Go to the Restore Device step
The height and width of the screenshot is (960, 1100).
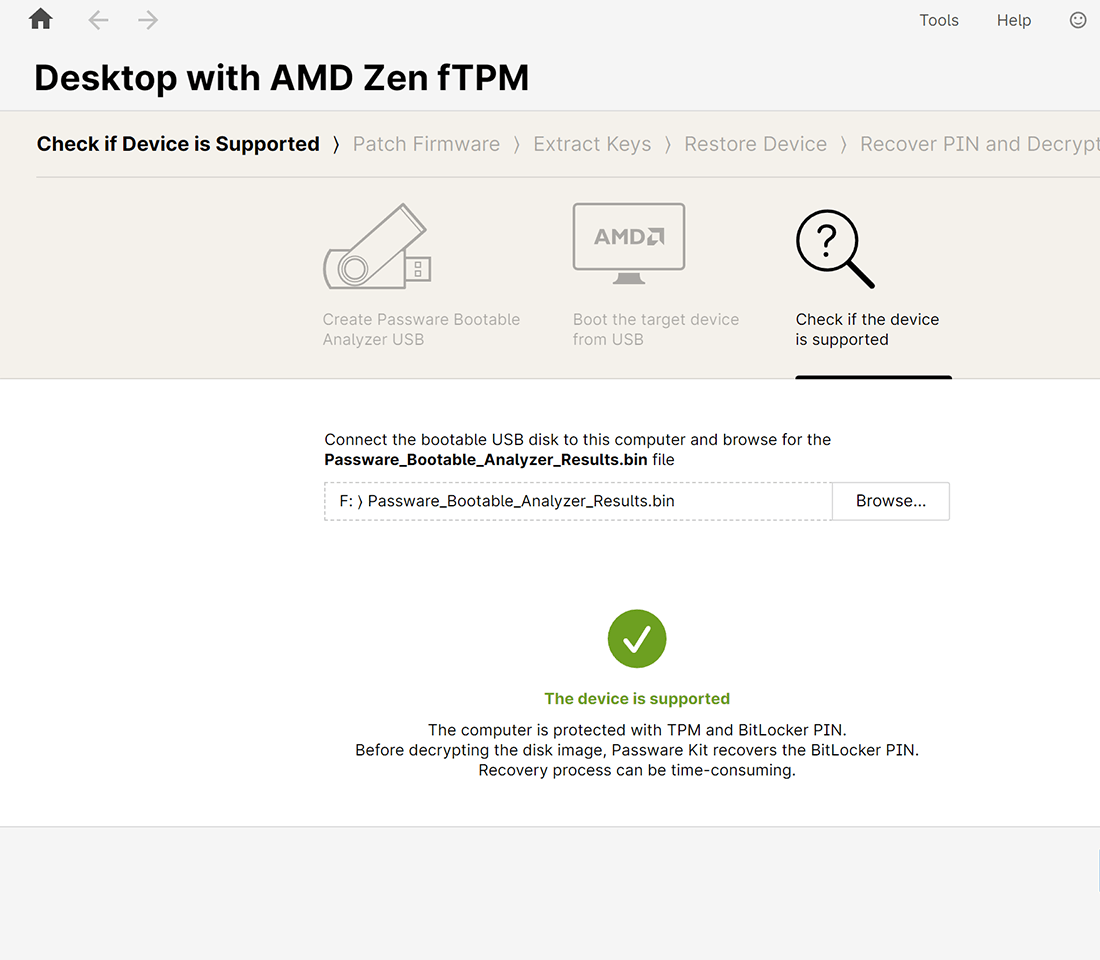coord(755,144)
